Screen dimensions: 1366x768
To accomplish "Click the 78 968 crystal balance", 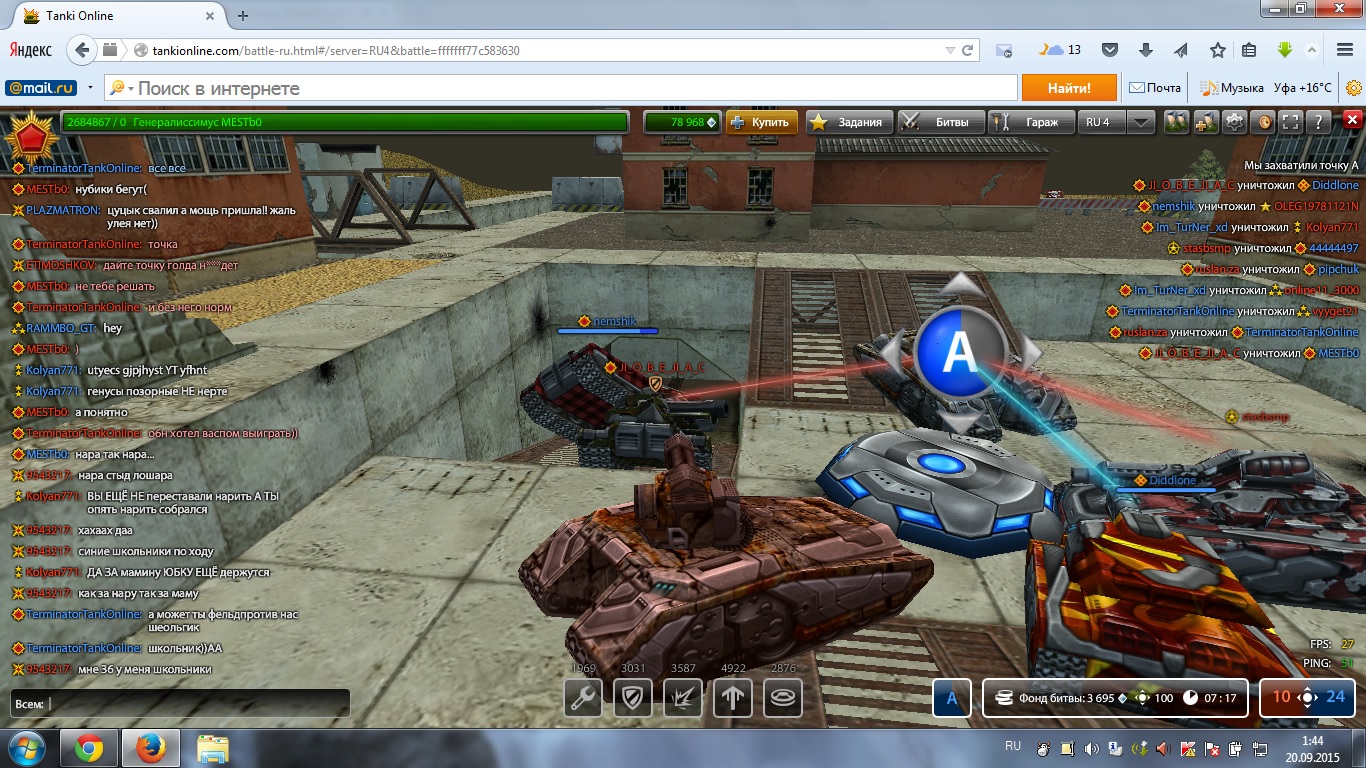I will [x=682, y=122].
